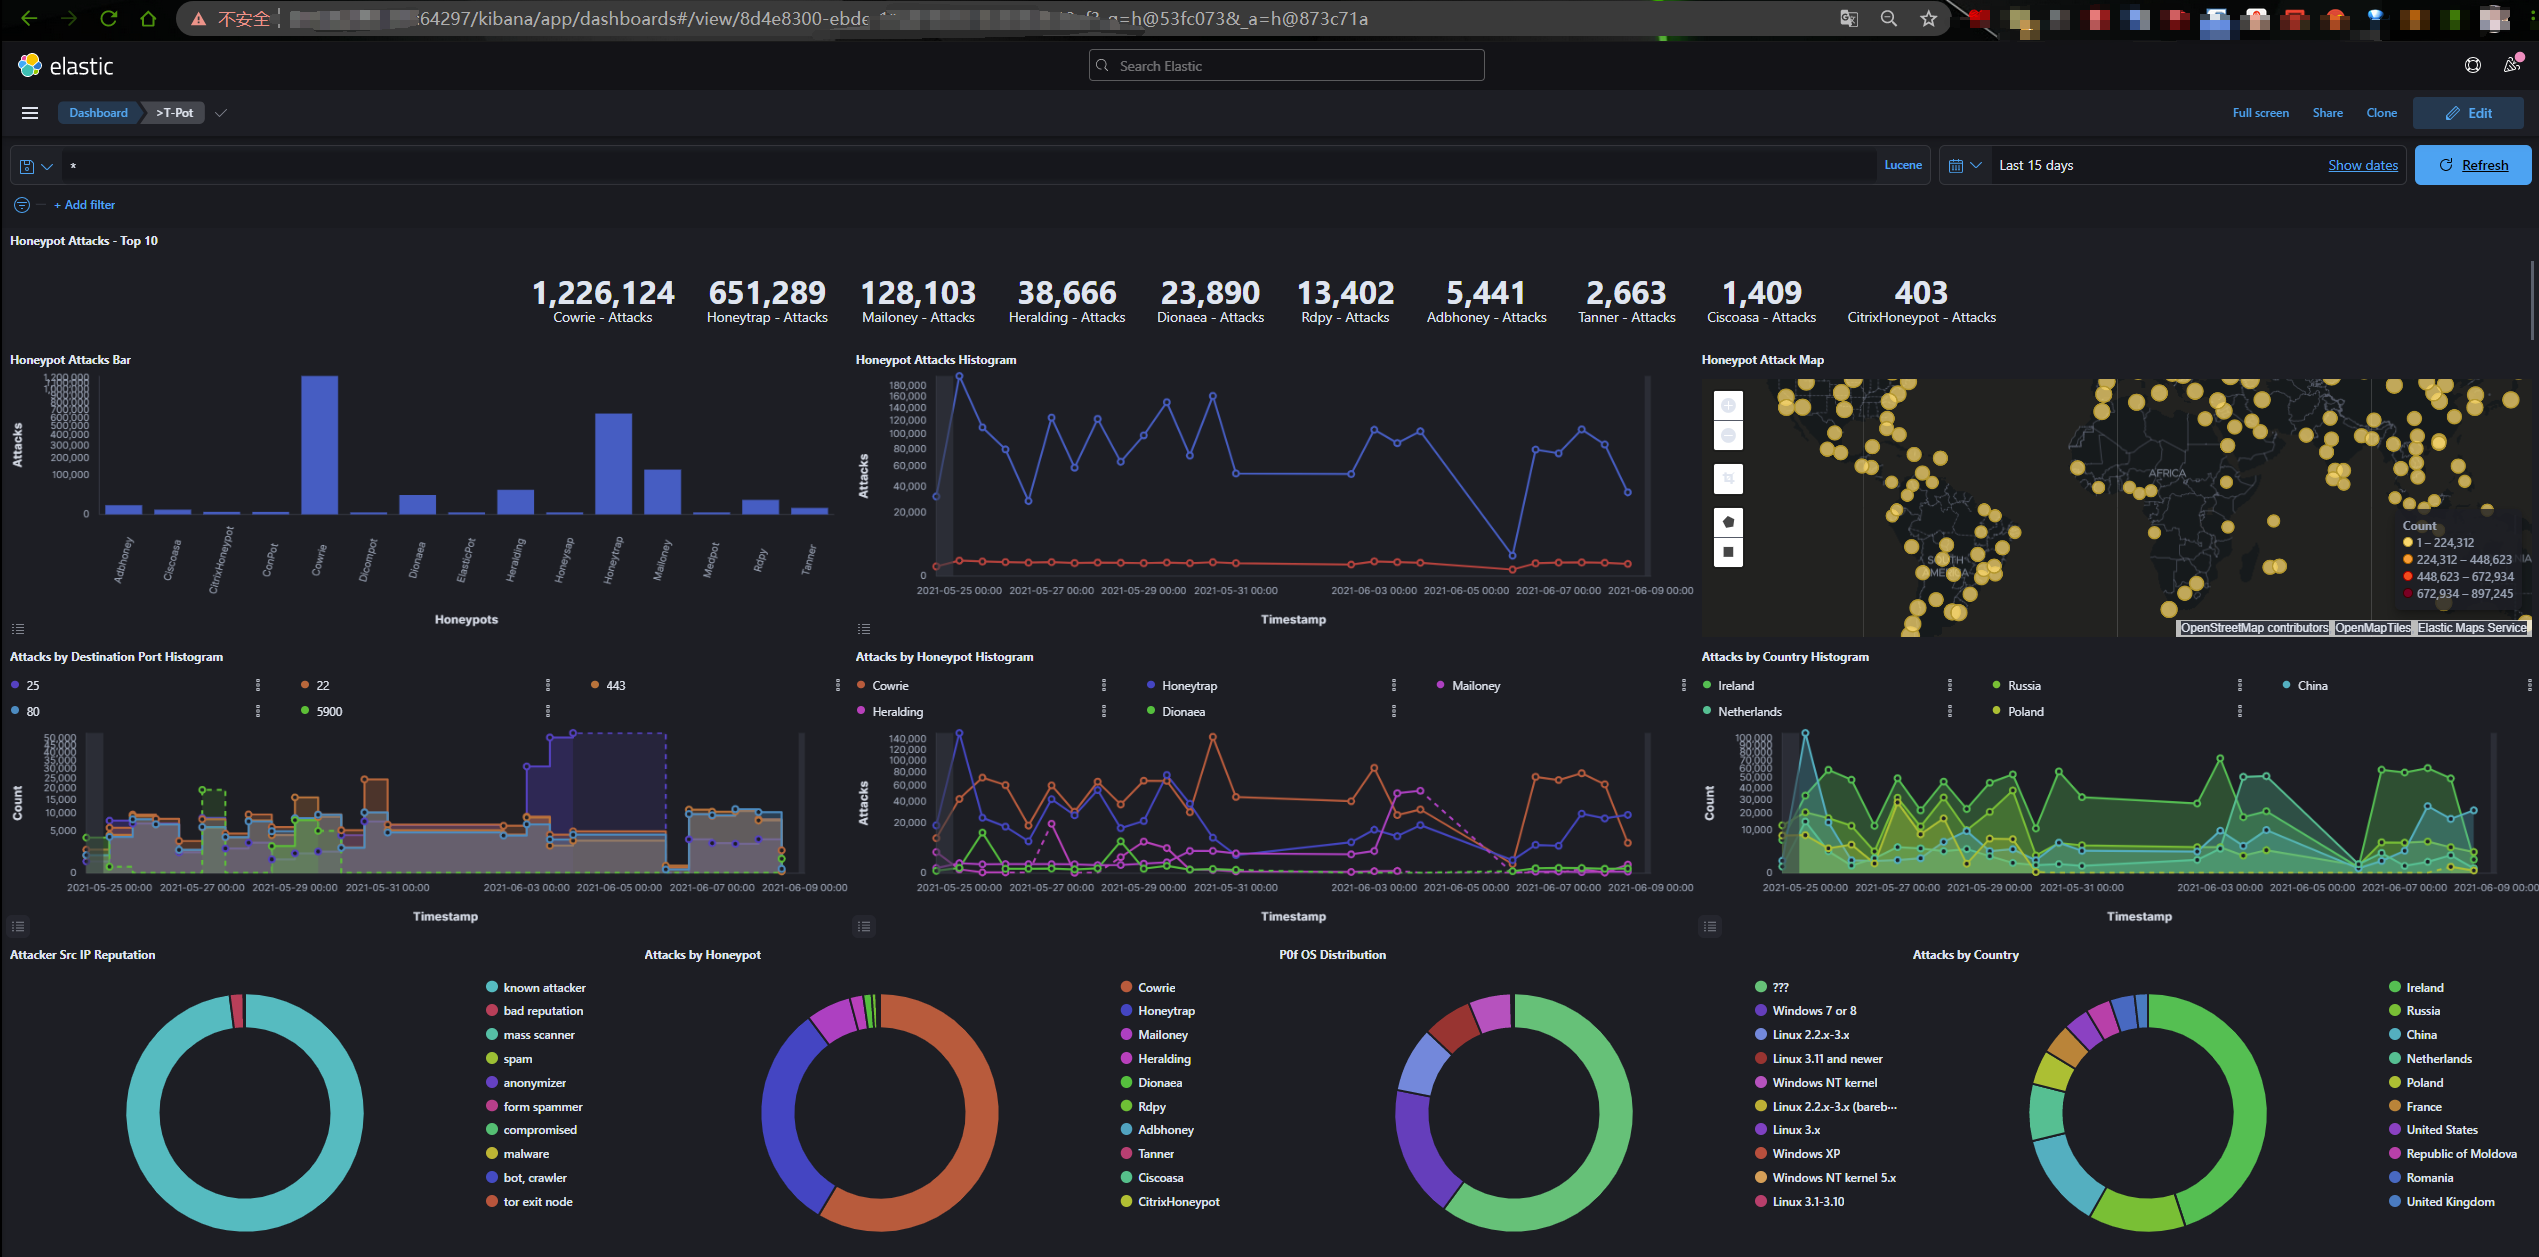Click the fit-to-data-bounds crop icon on map
2539x1257 pixels.
[1728, 479]
